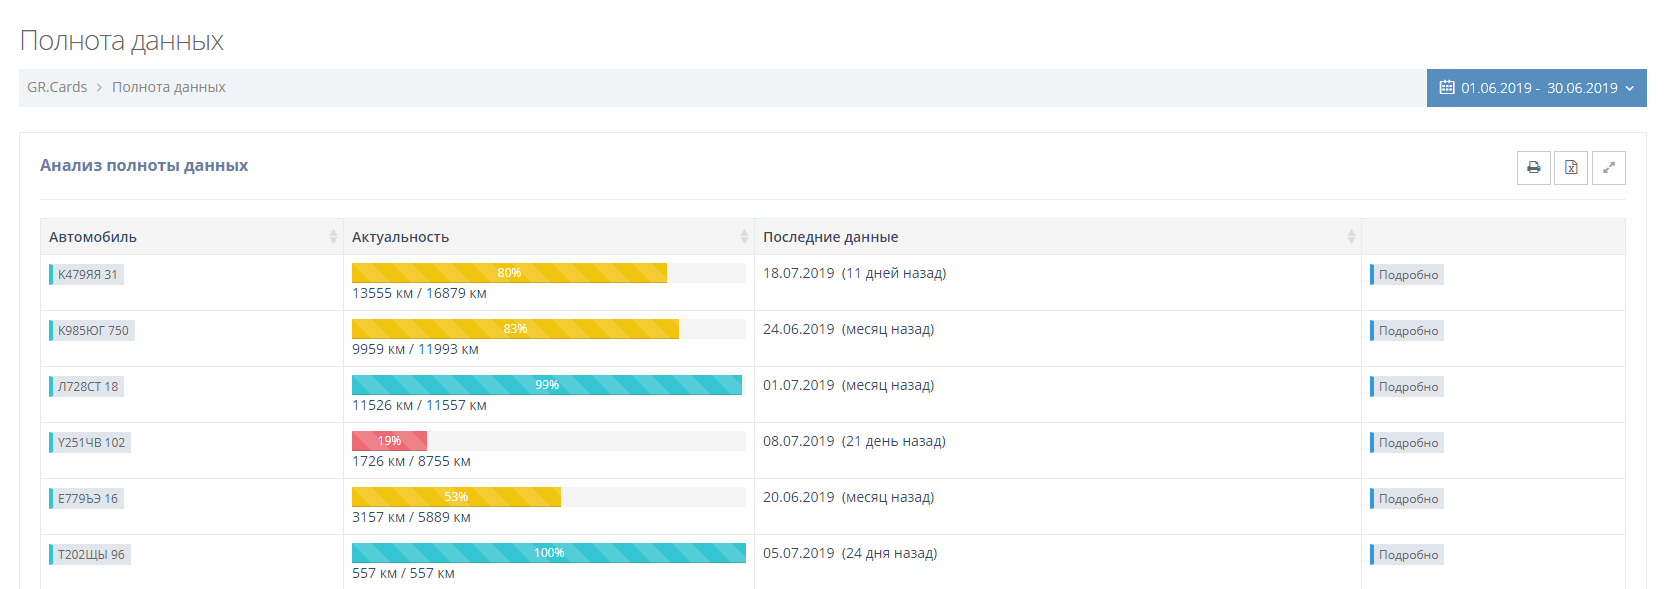Image resolution: width=1664 pixels, height=589 pixels.
Task: Expand panel to fullscreen with arrows icon
Action: 1608,168
